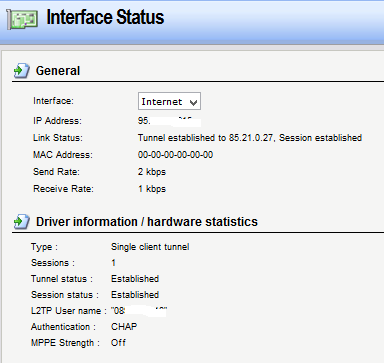Viewport: 384px width, 363px height.
Task: Open the Interface dropdown showing Internet
Action: [169, 101]
